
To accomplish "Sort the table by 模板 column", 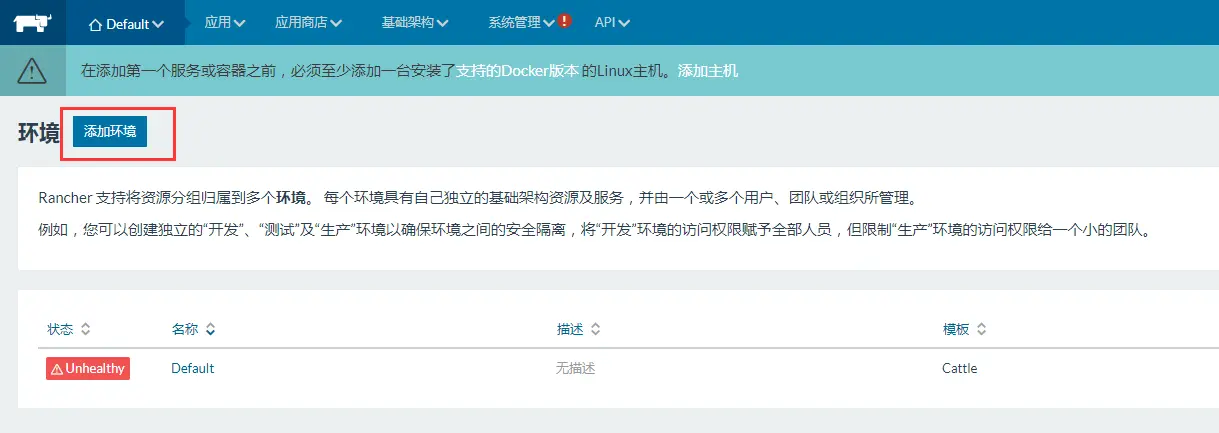I will coord(964,329).
